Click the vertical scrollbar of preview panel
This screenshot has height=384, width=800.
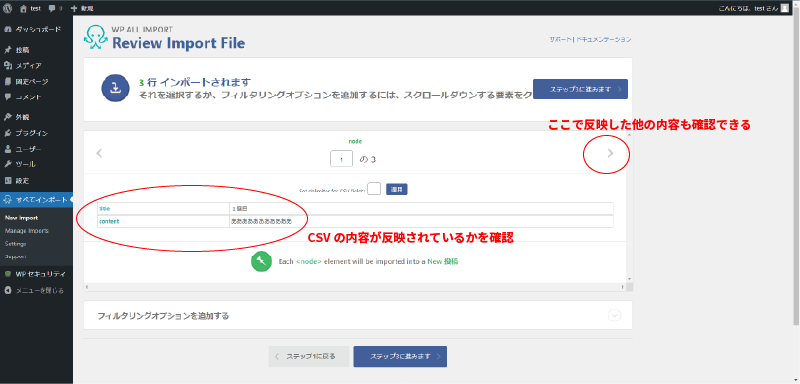(x=630, y=207)
